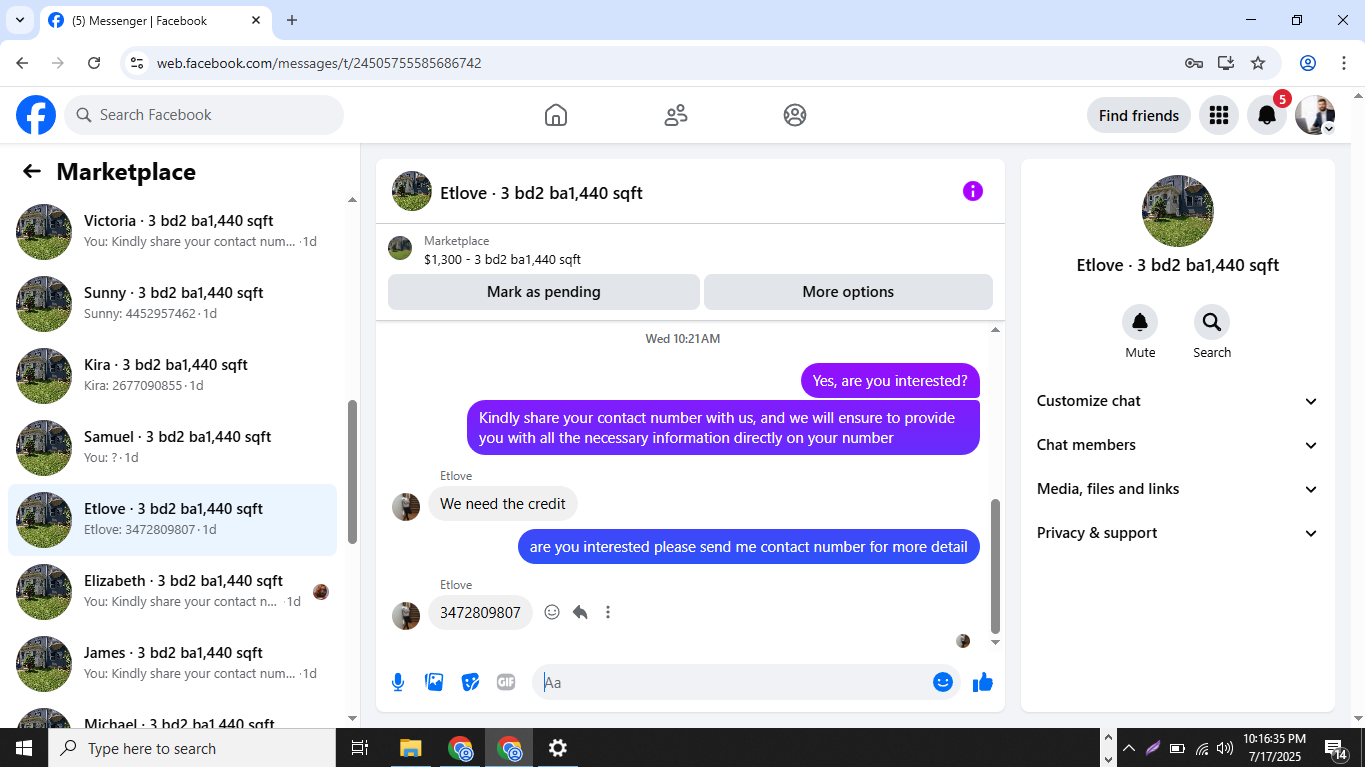Open the James conversation
This screenshot has height=767, width=1365.
point(172,664)
